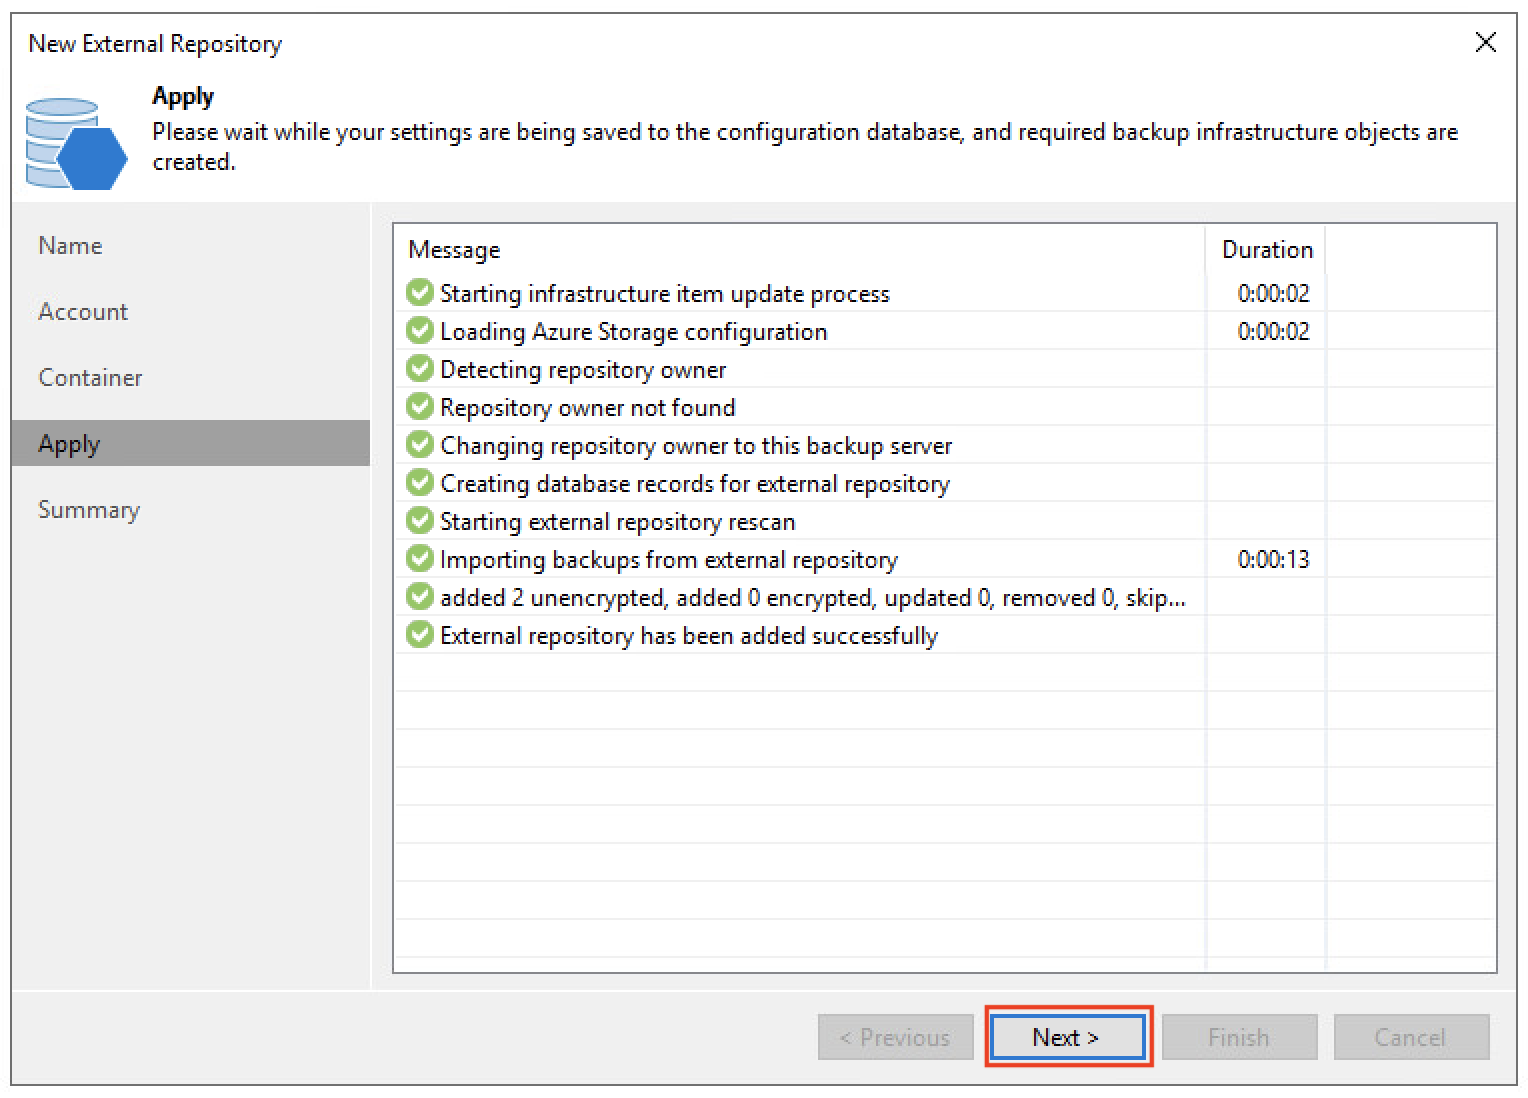
Task: Click green check beside Detecting repository owner
Action: pyautogui.click(x=420, y=369)
